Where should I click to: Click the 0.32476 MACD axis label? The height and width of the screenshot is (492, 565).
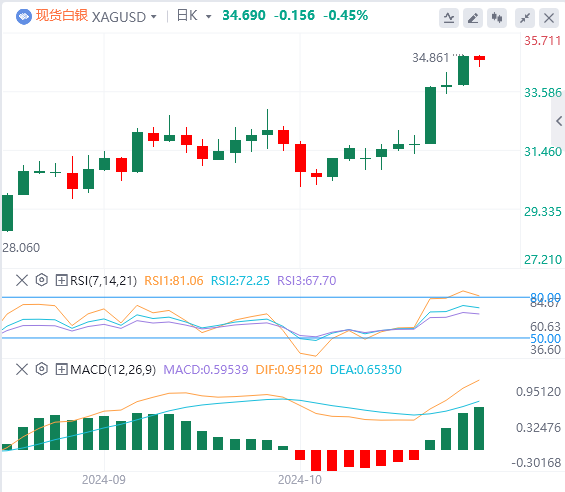click(x=538, y=428)
